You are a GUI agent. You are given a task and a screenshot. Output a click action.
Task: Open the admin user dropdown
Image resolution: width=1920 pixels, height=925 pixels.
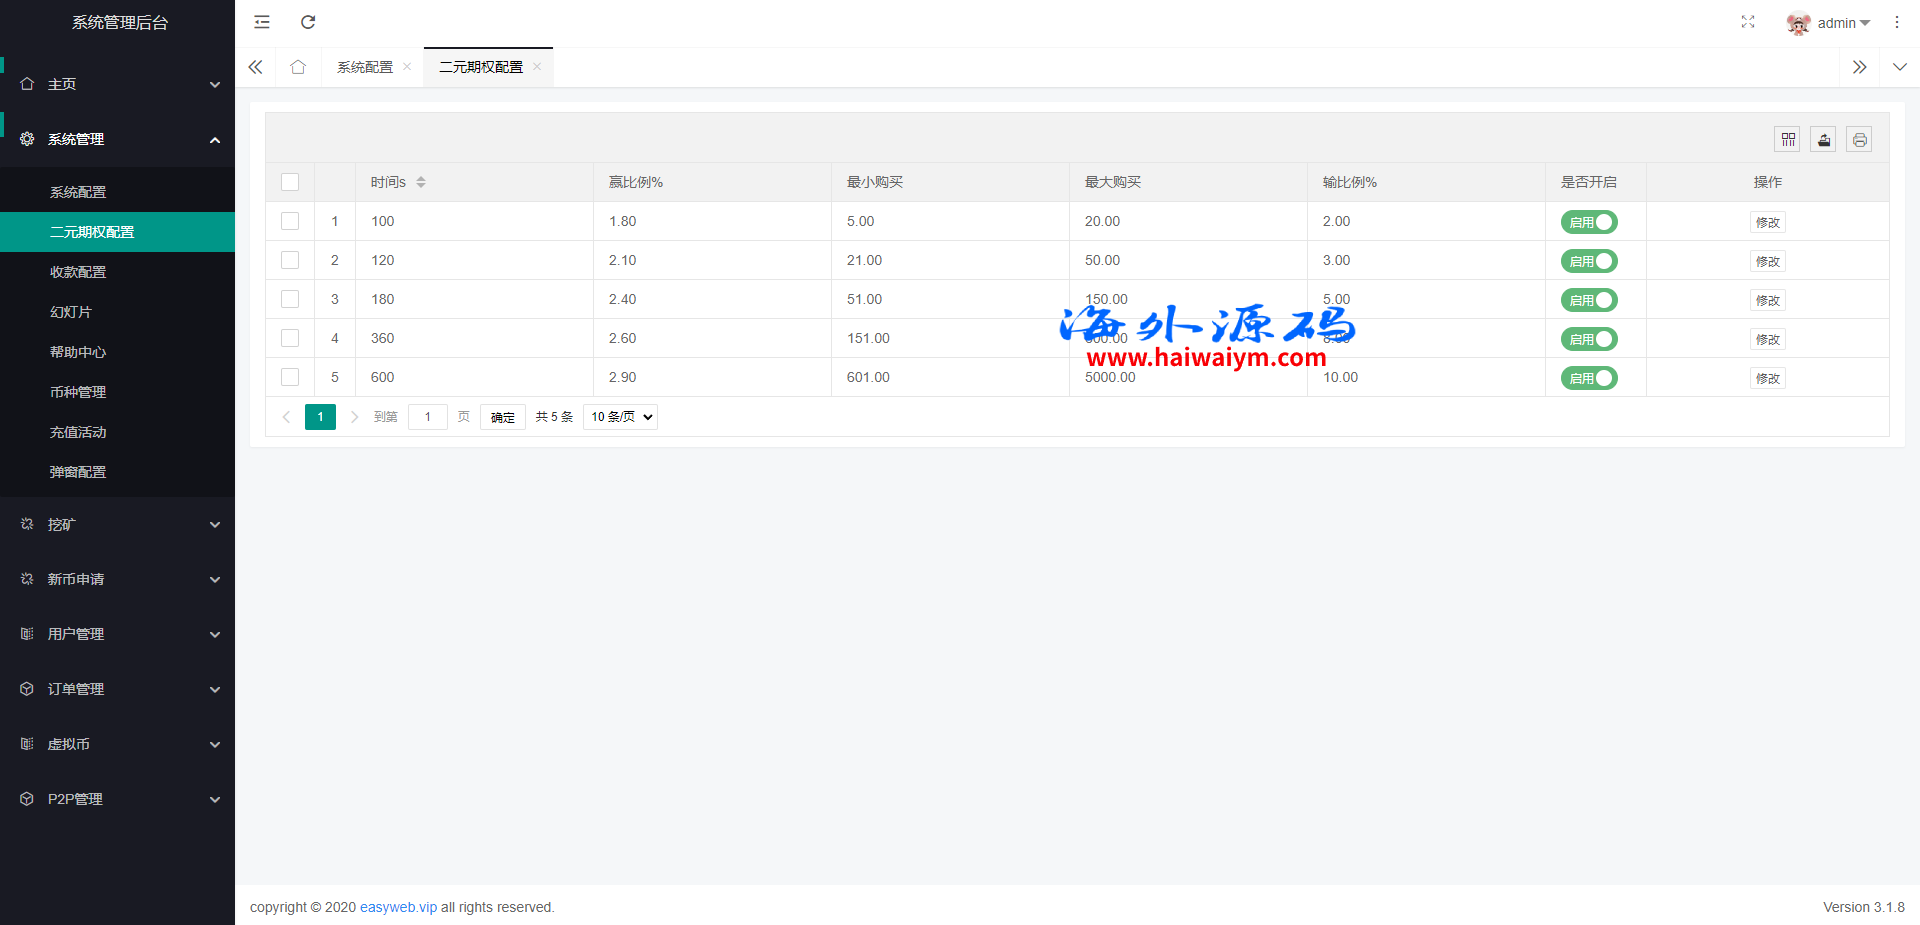1829,23
